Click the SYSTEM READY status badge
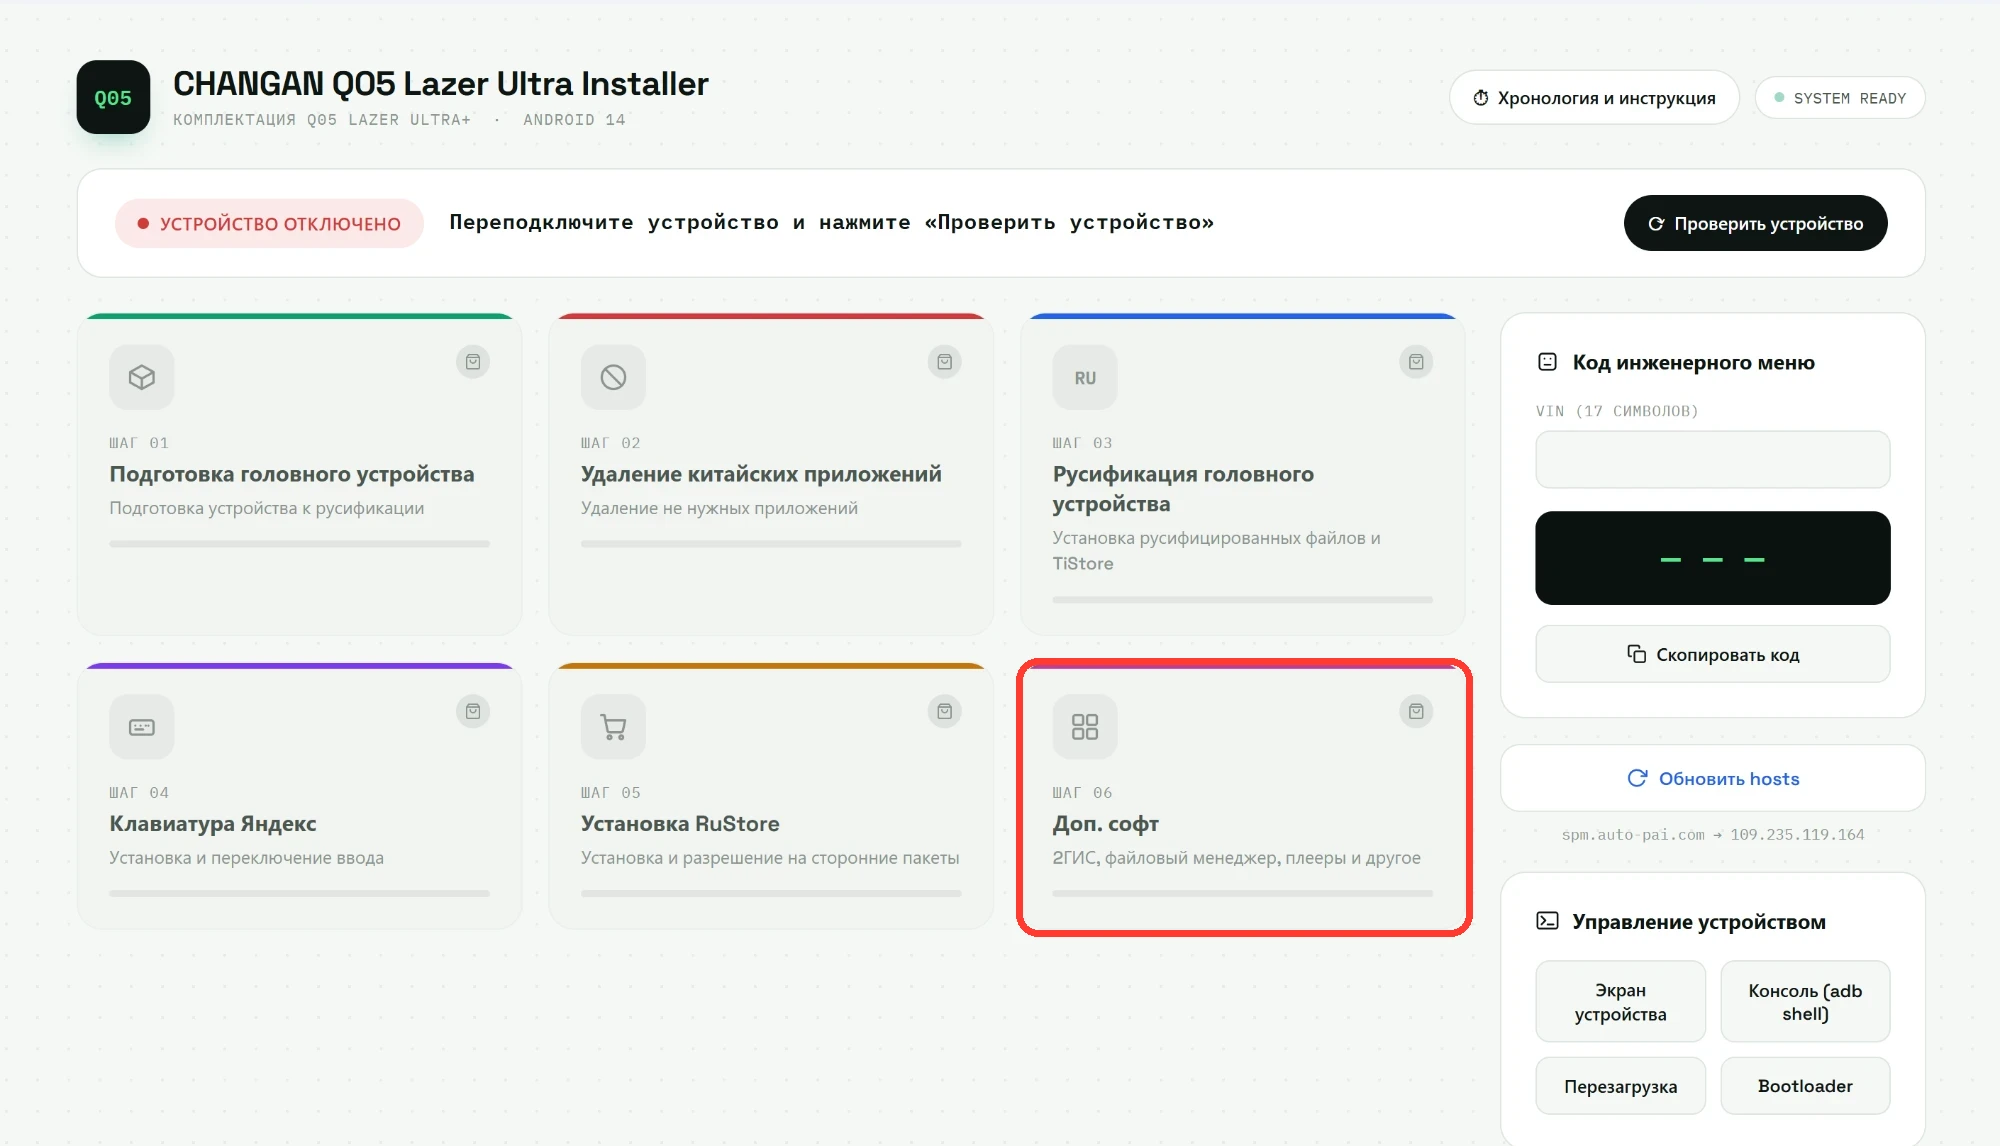The height and width of the screenshot is (1146, 2000). (1839, 98)
